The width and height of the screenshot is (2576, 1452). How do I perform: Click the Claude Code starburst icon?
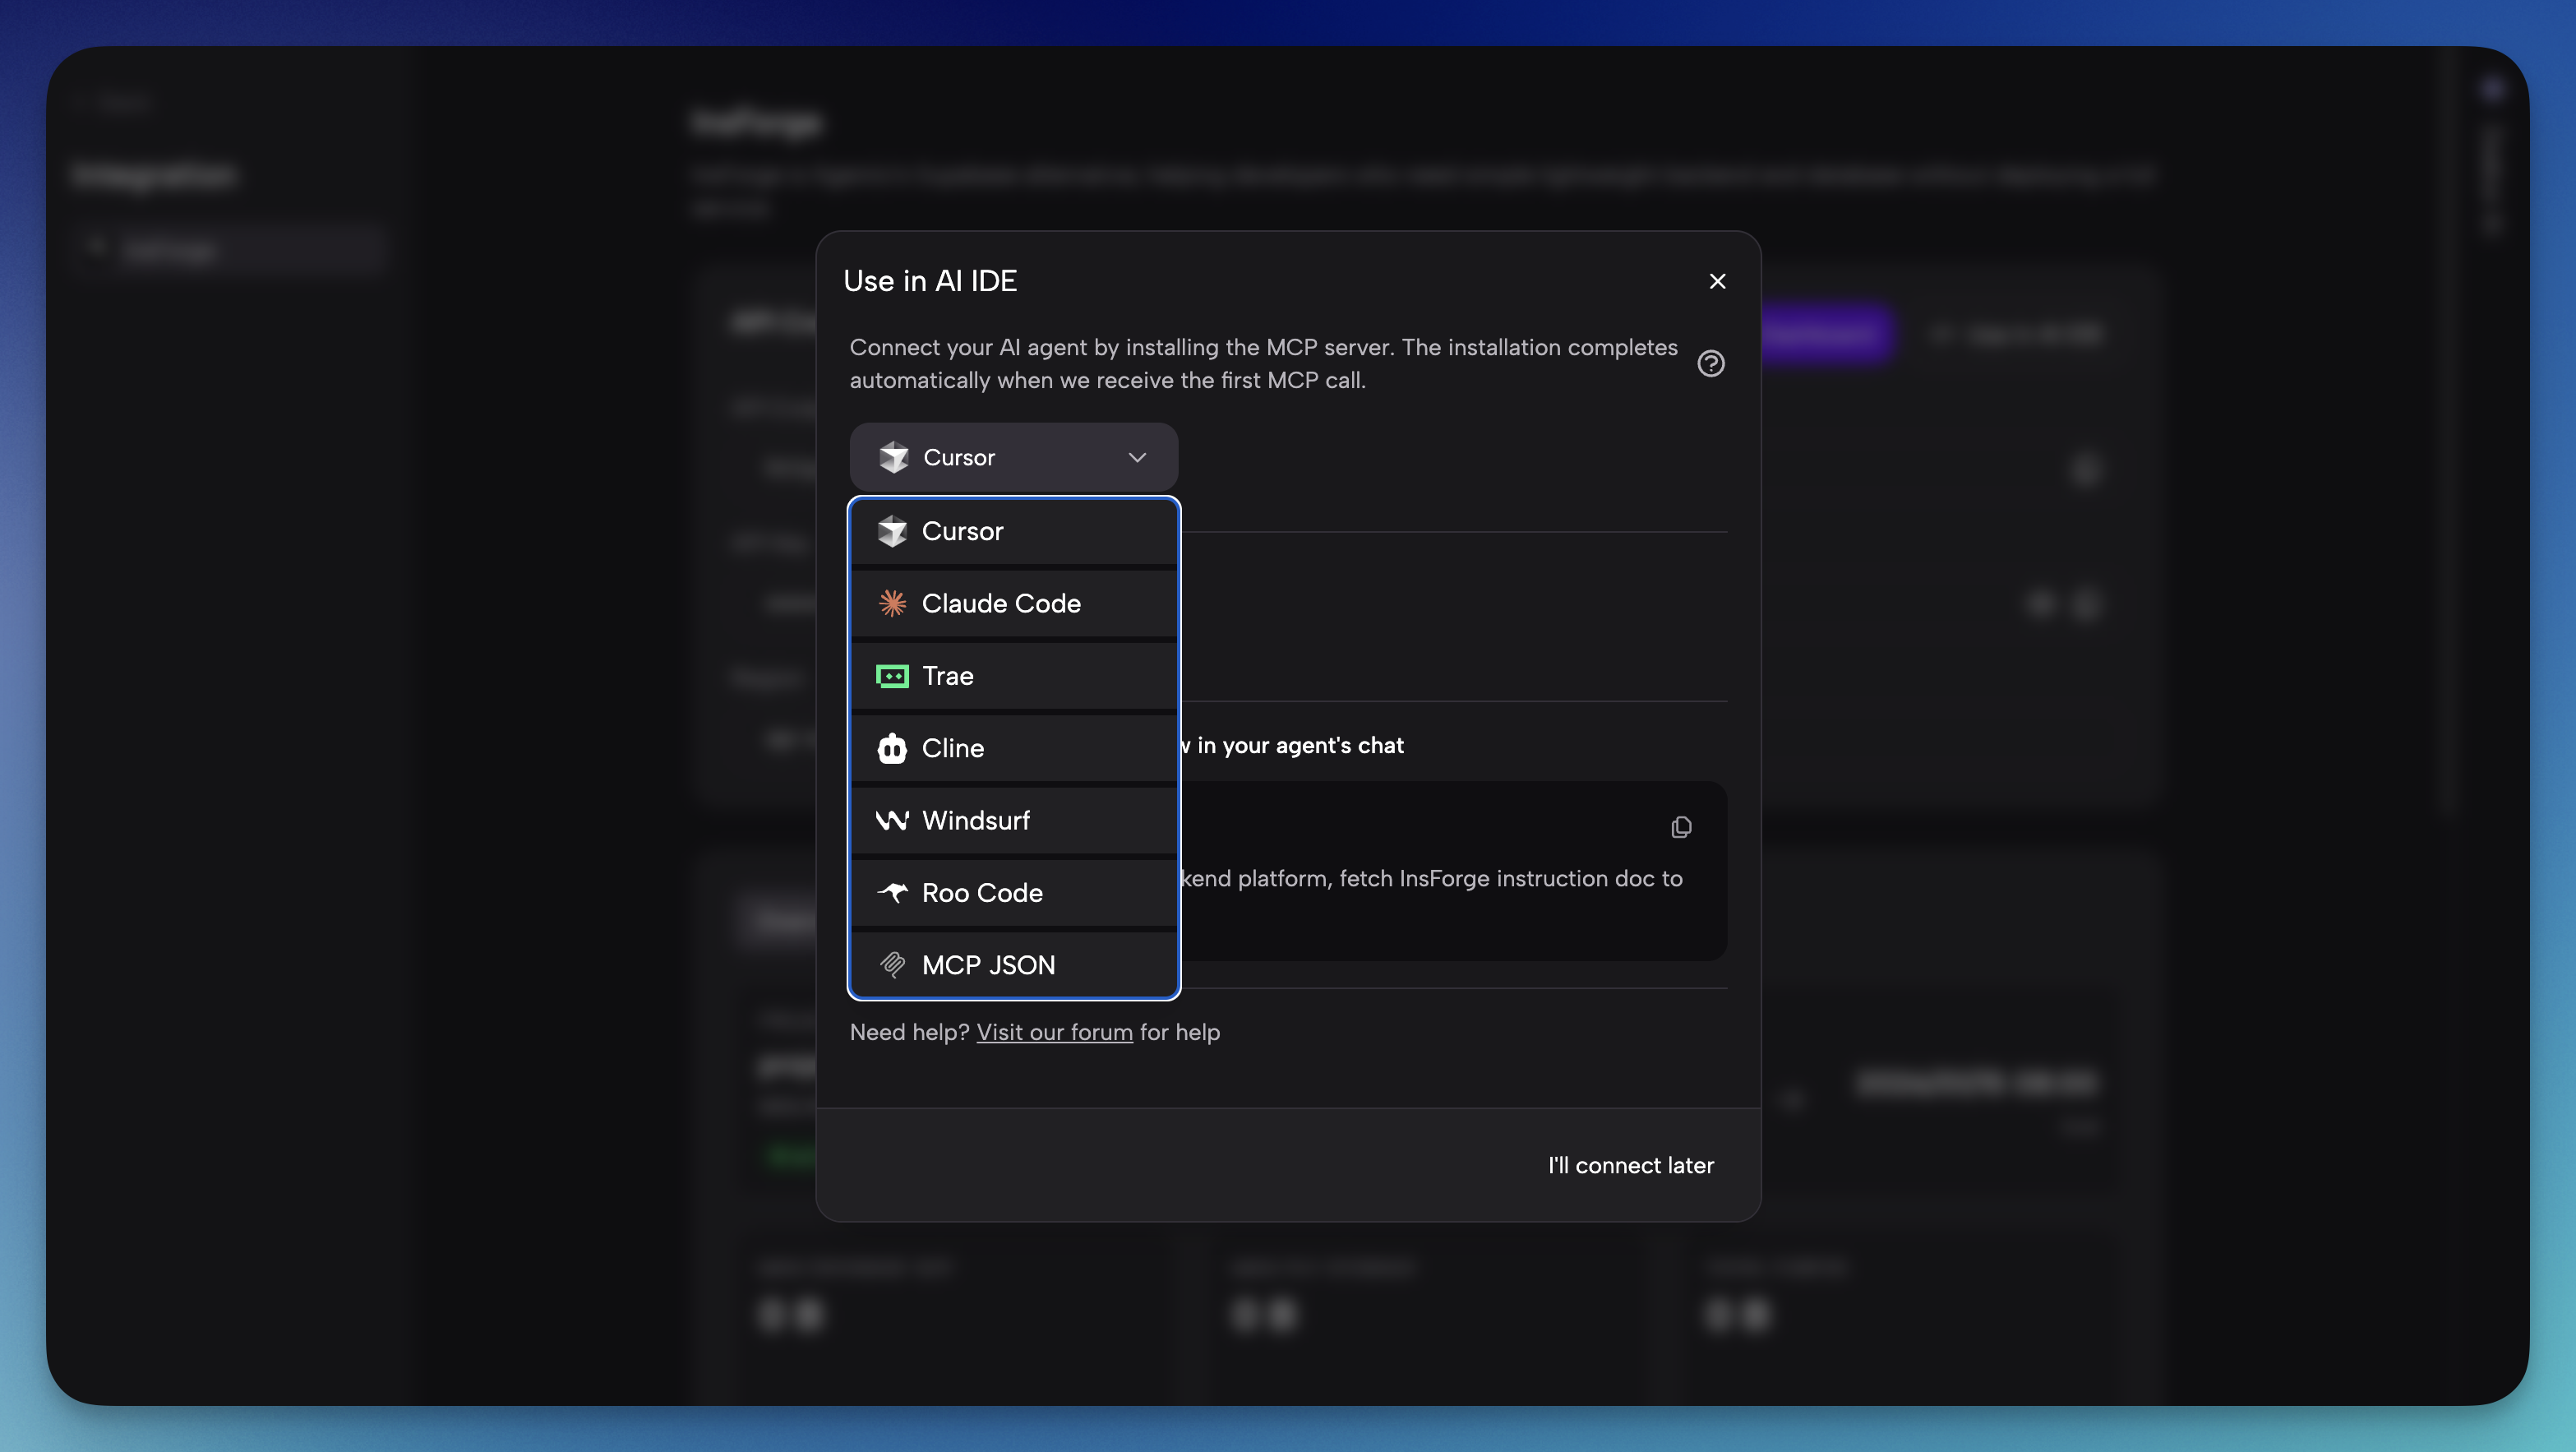[892, 604]
